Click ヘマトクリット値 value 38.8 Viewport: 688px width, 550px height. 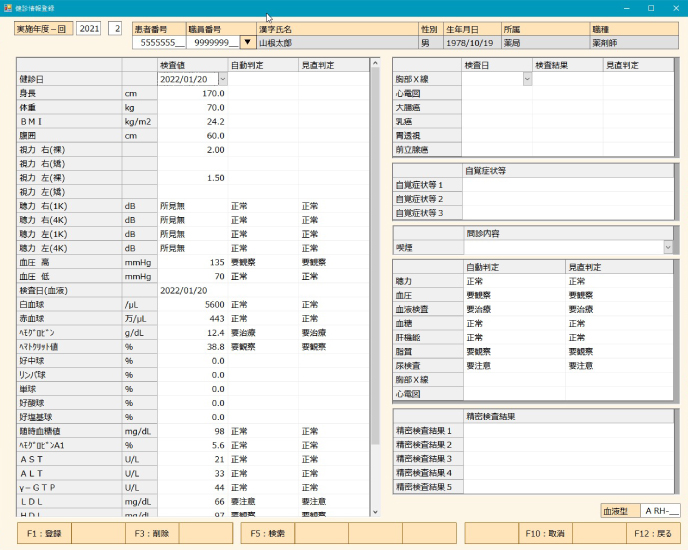(193, 347)
